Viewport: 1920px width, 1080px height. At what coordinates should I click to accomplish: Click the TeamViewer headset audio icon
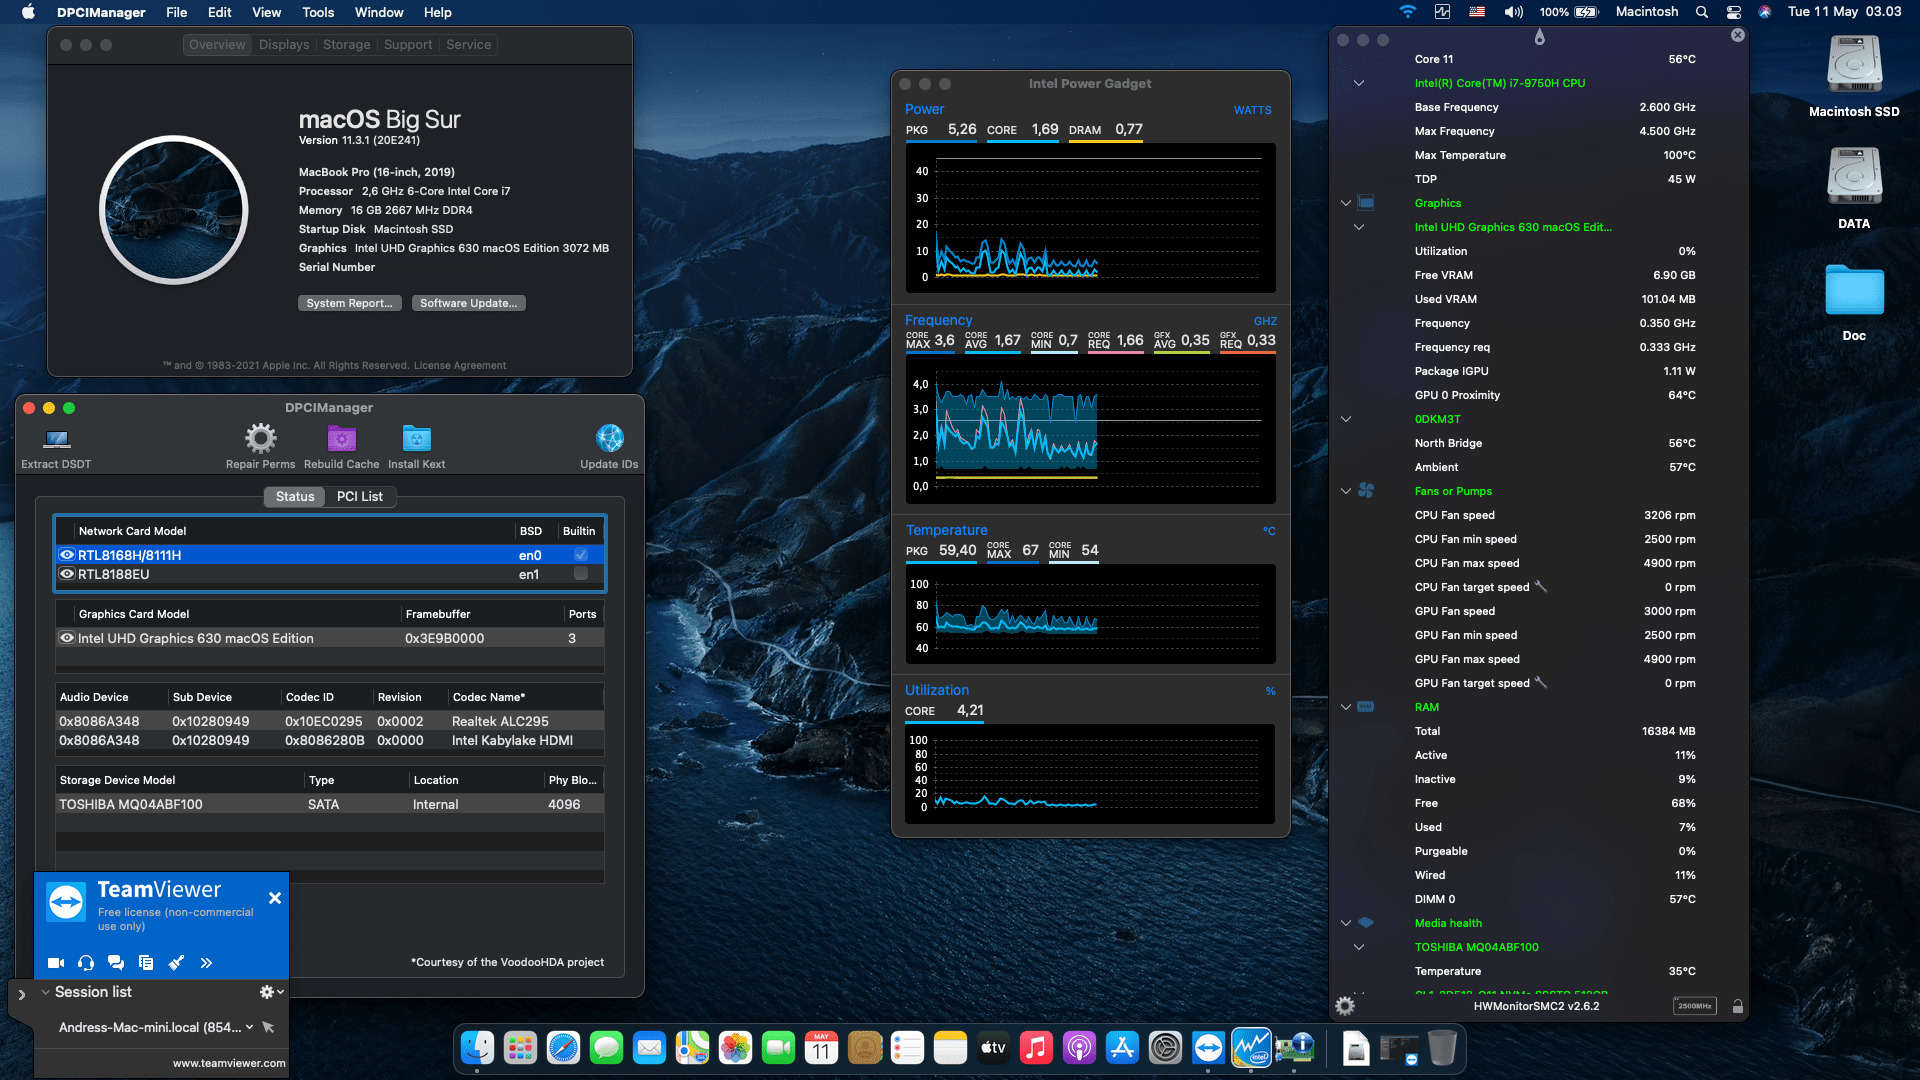[x=86, y=963]
